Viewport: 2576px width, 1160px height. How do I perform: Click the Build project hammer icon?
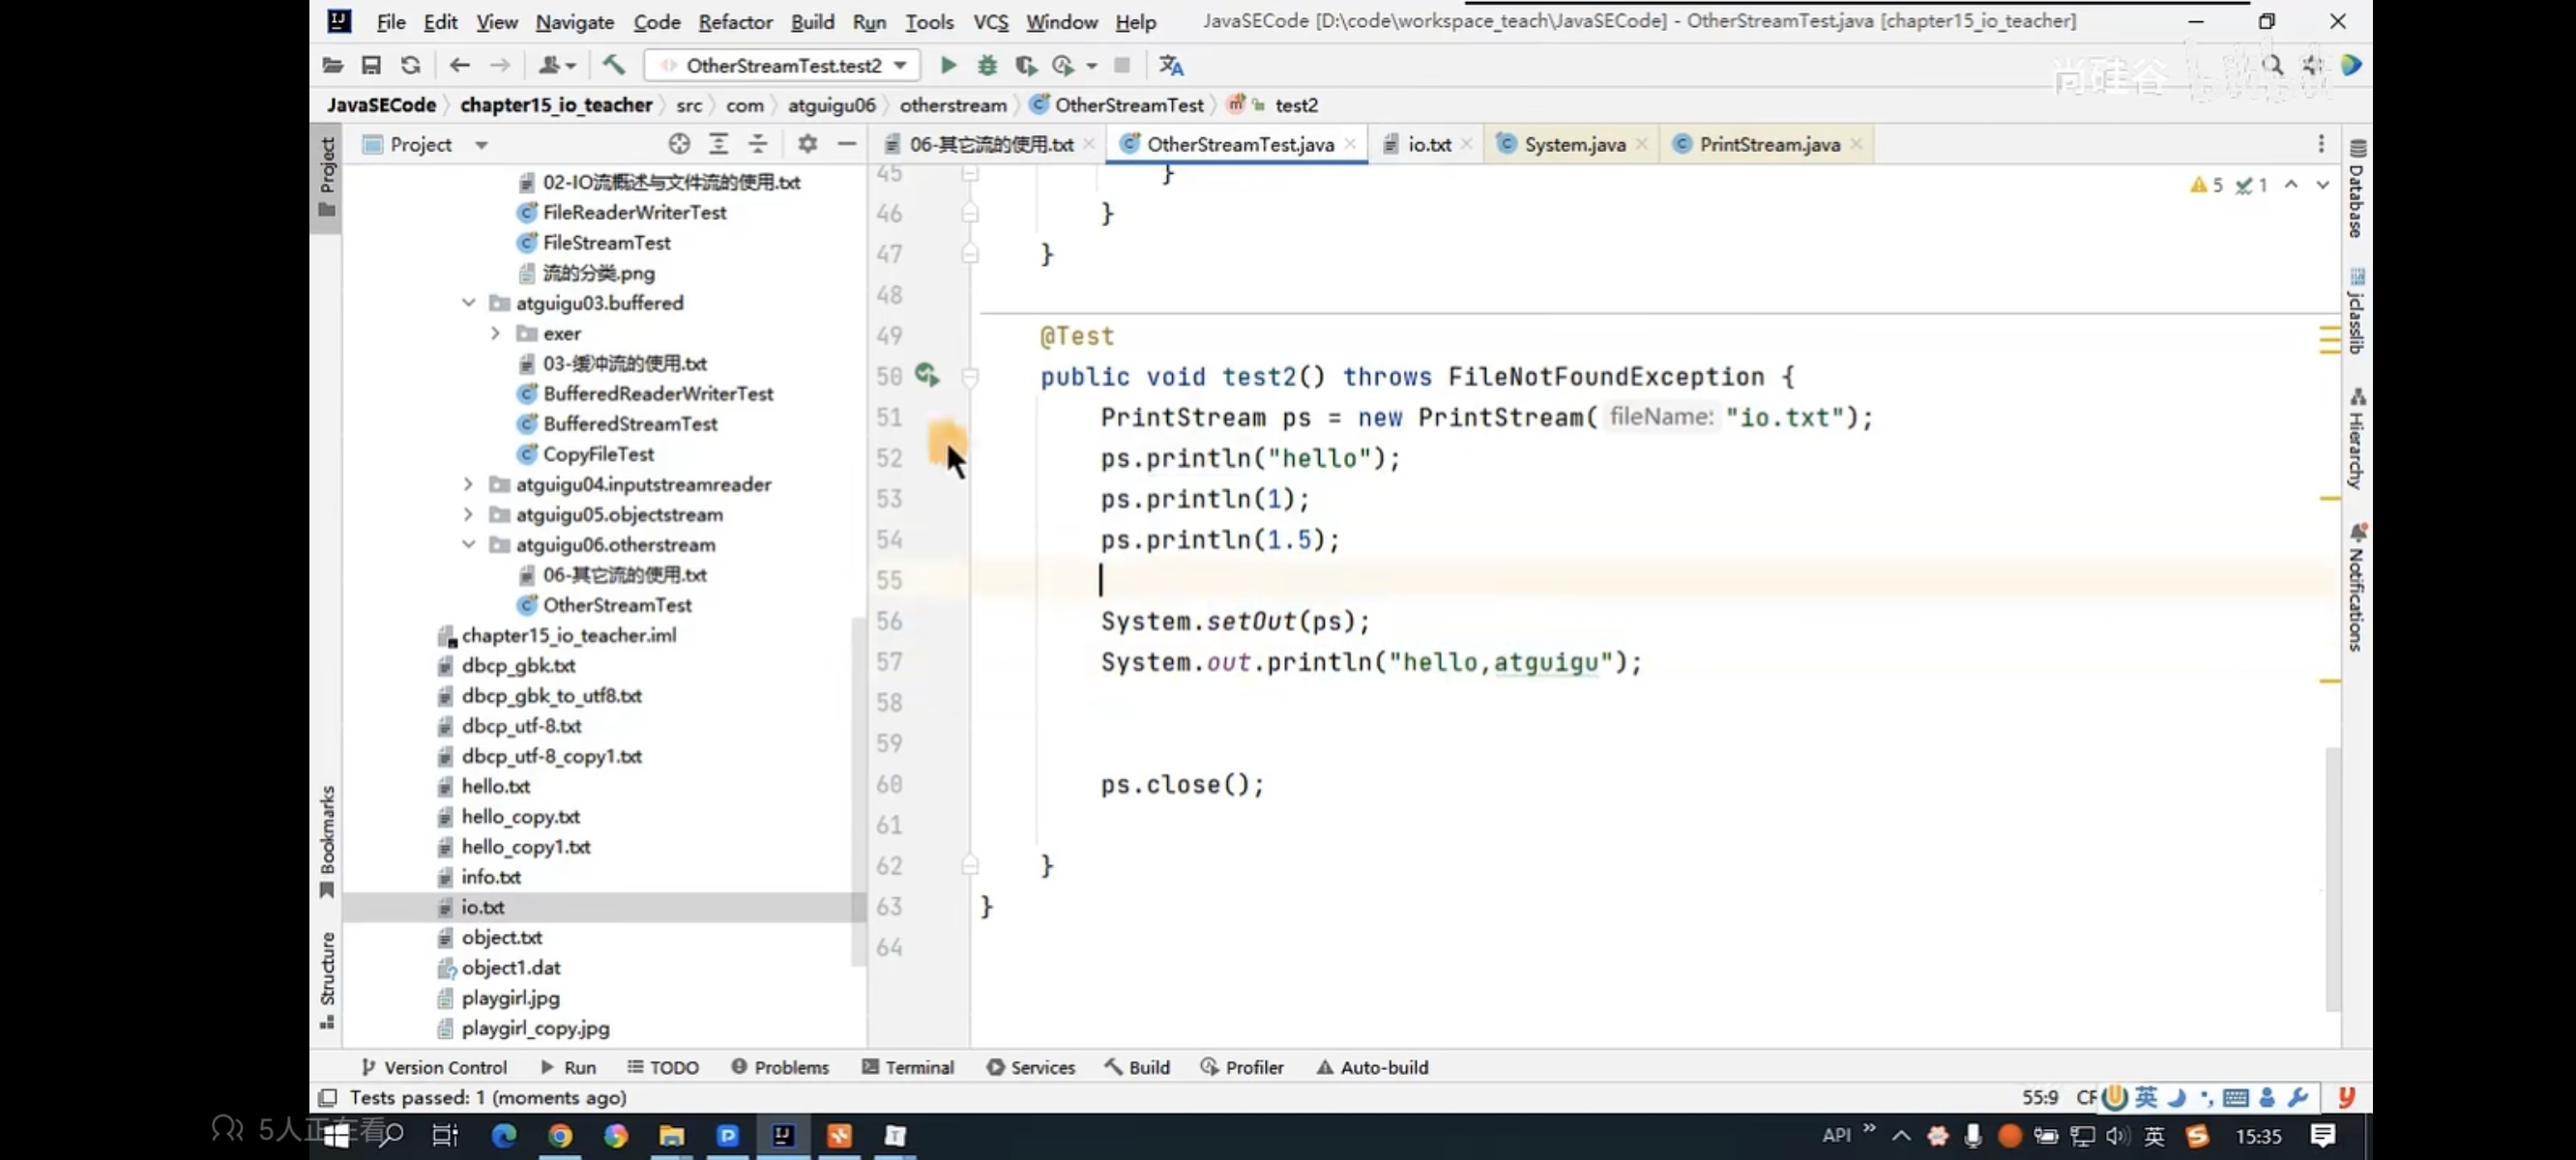613,65
